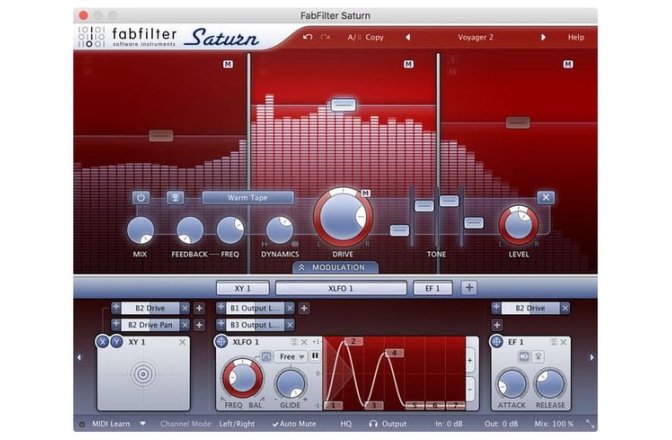Remove the B2 Drive Pan modulation slot
This screenshot has width=672, height=440.
tap(185, 325)
